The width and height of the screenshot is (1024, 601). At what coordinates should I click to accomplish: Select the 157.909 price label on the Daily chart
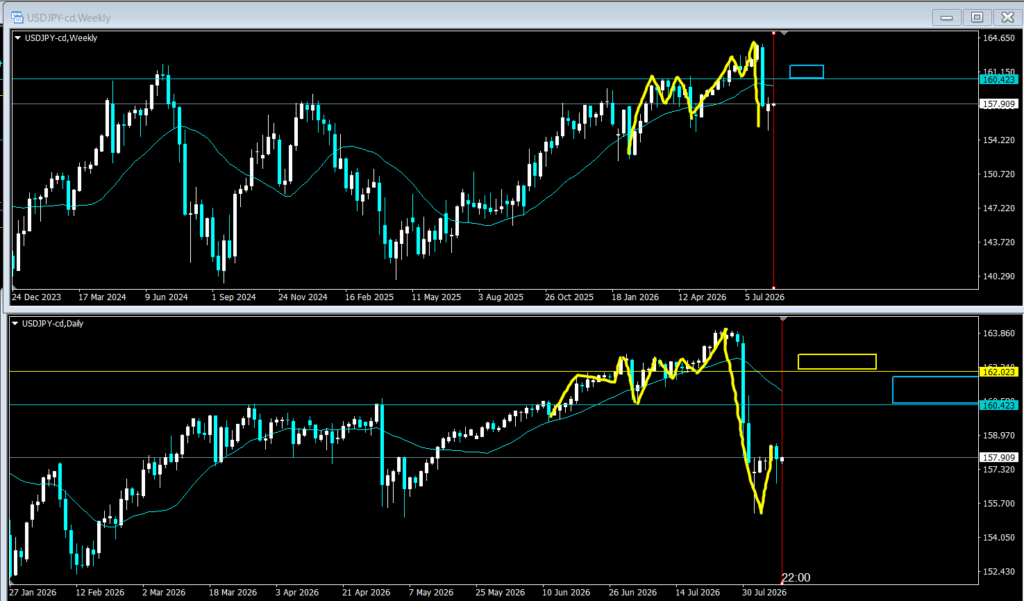[999, 457]
